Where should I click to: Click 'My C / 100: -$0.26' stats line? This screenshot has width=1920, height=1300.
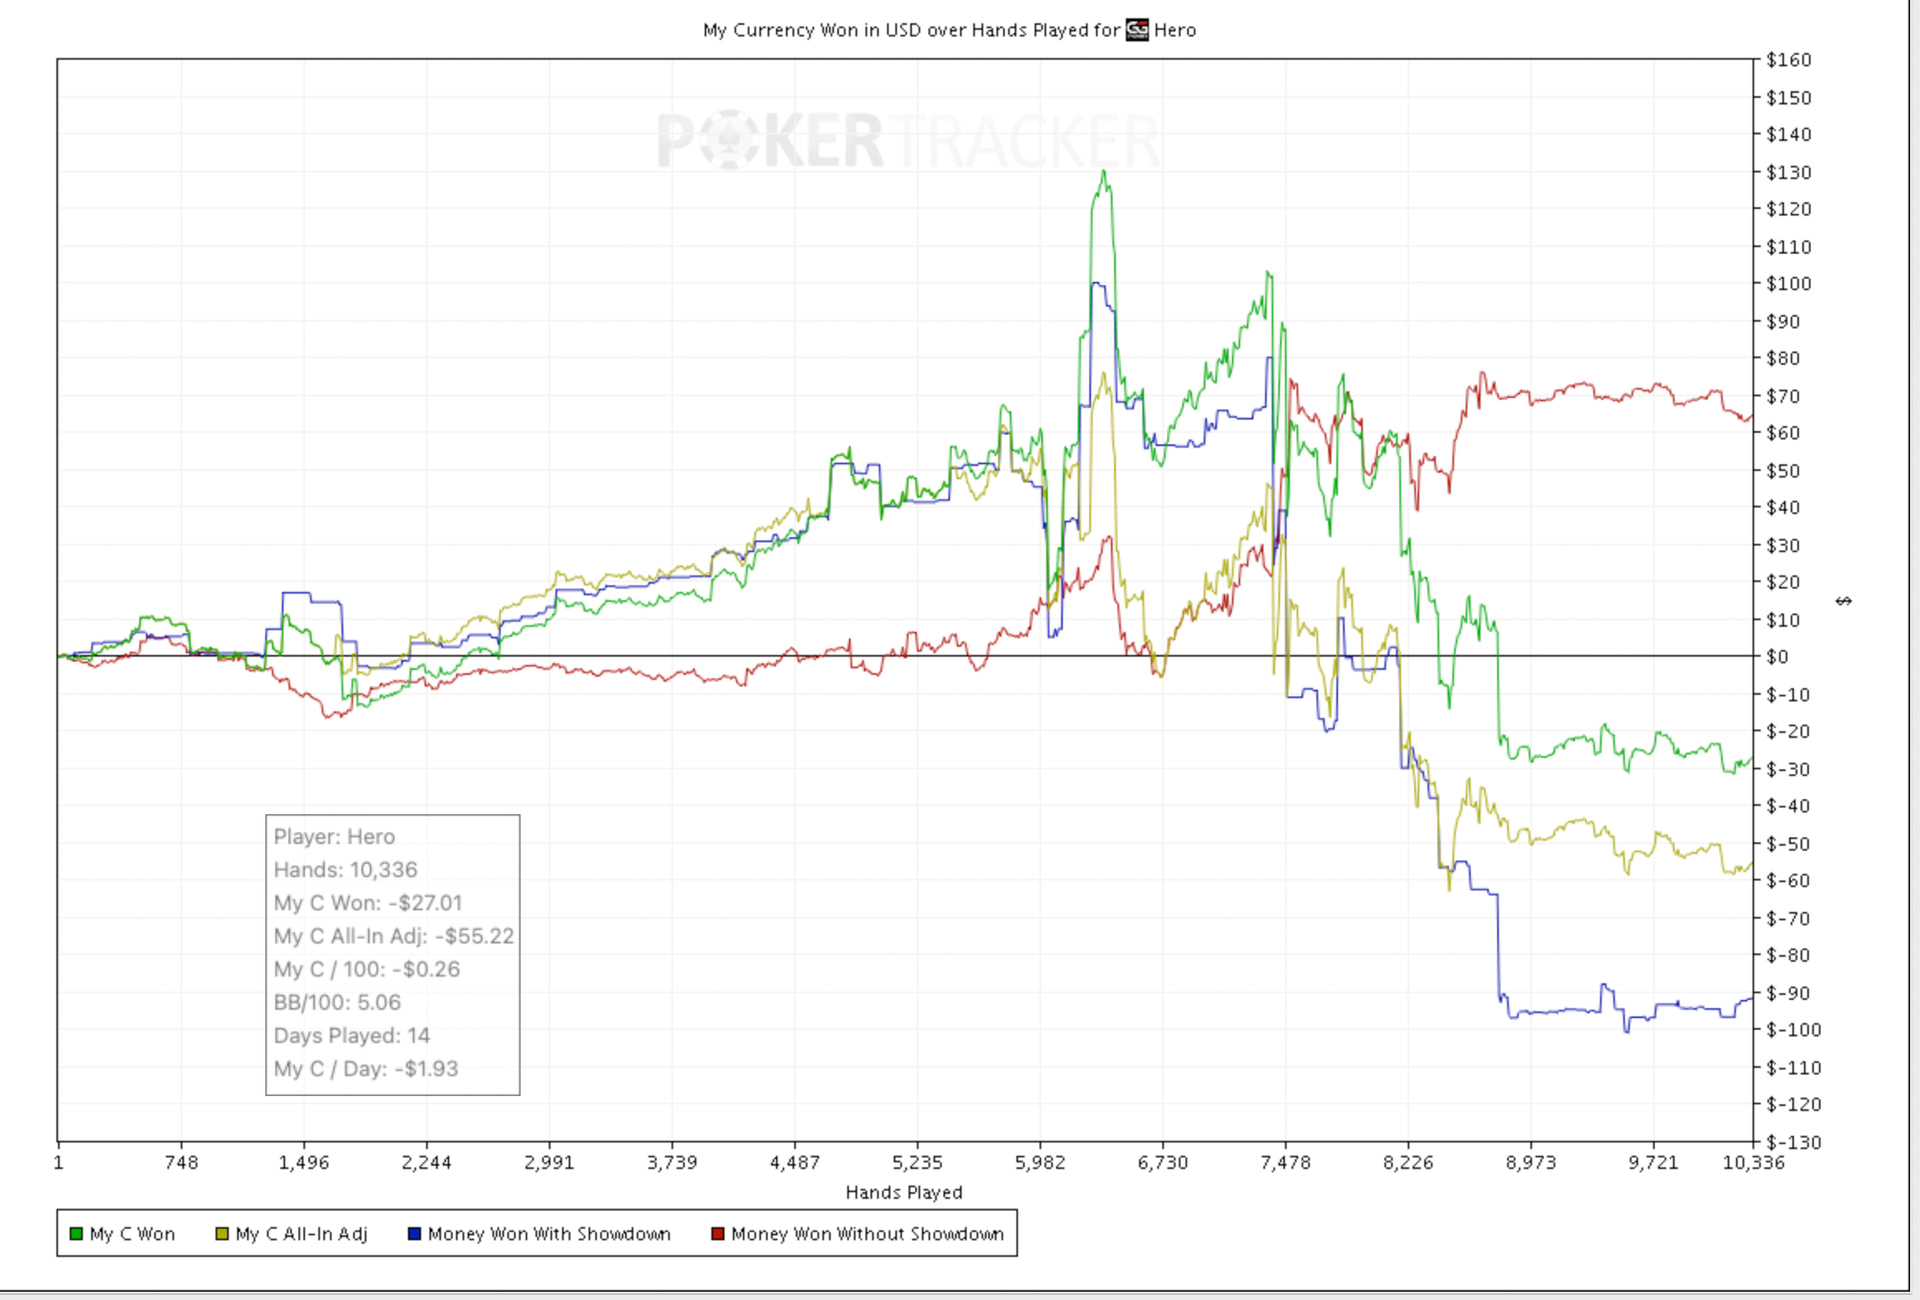(x=367, y=969)
